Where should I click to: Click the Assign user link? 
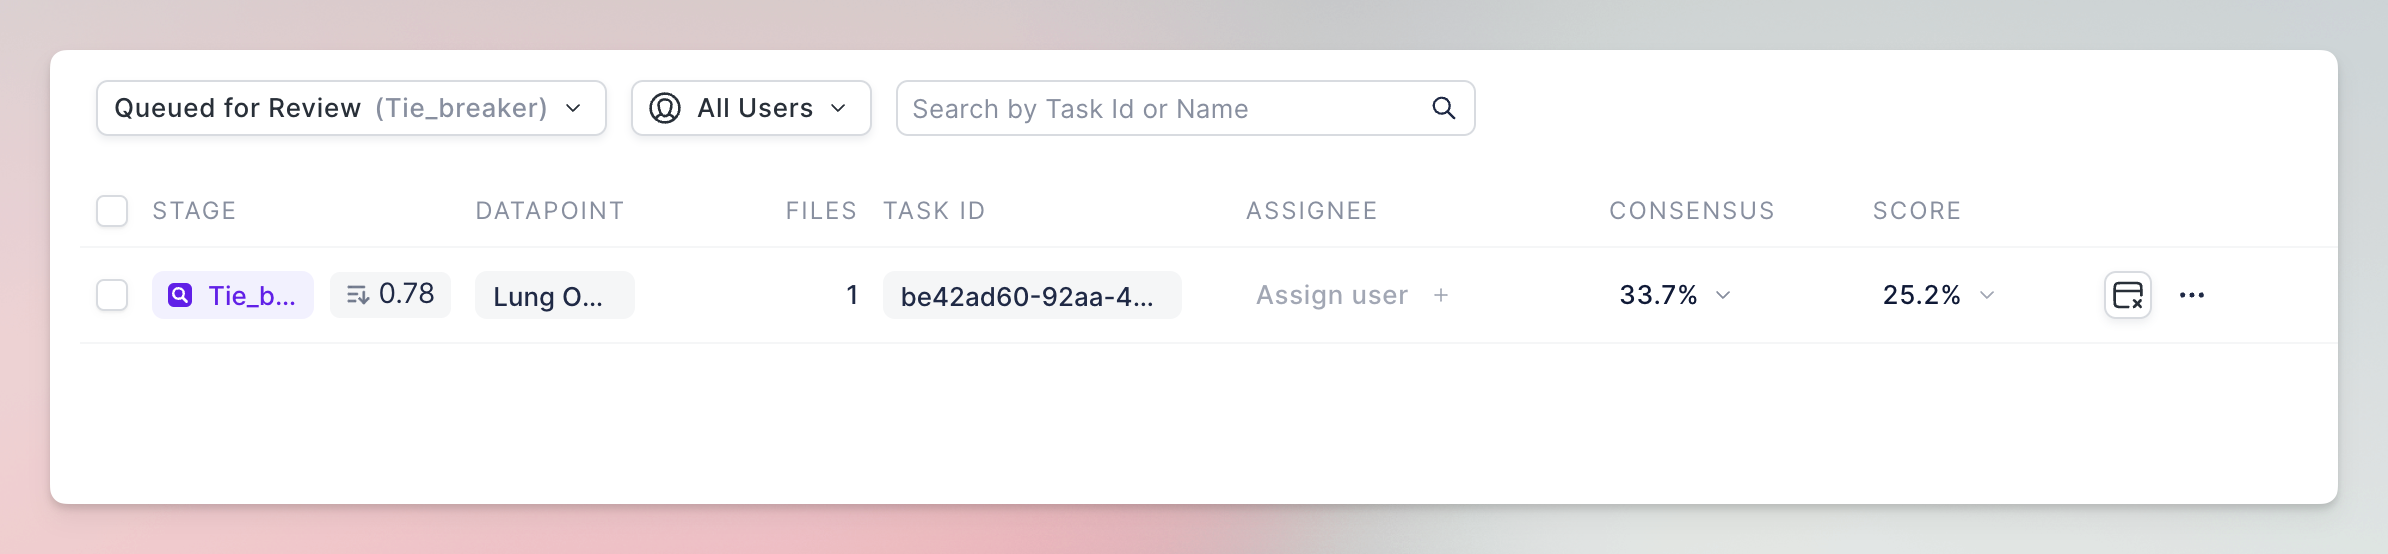[x=1332, y=295]
